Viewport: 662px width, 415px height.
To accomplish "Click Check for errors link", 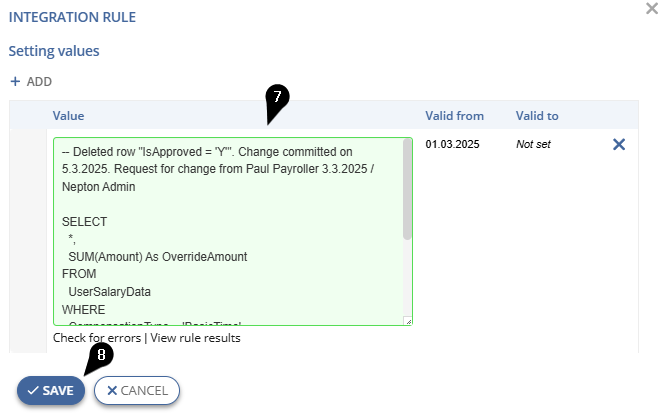I will tap(97, 338).
